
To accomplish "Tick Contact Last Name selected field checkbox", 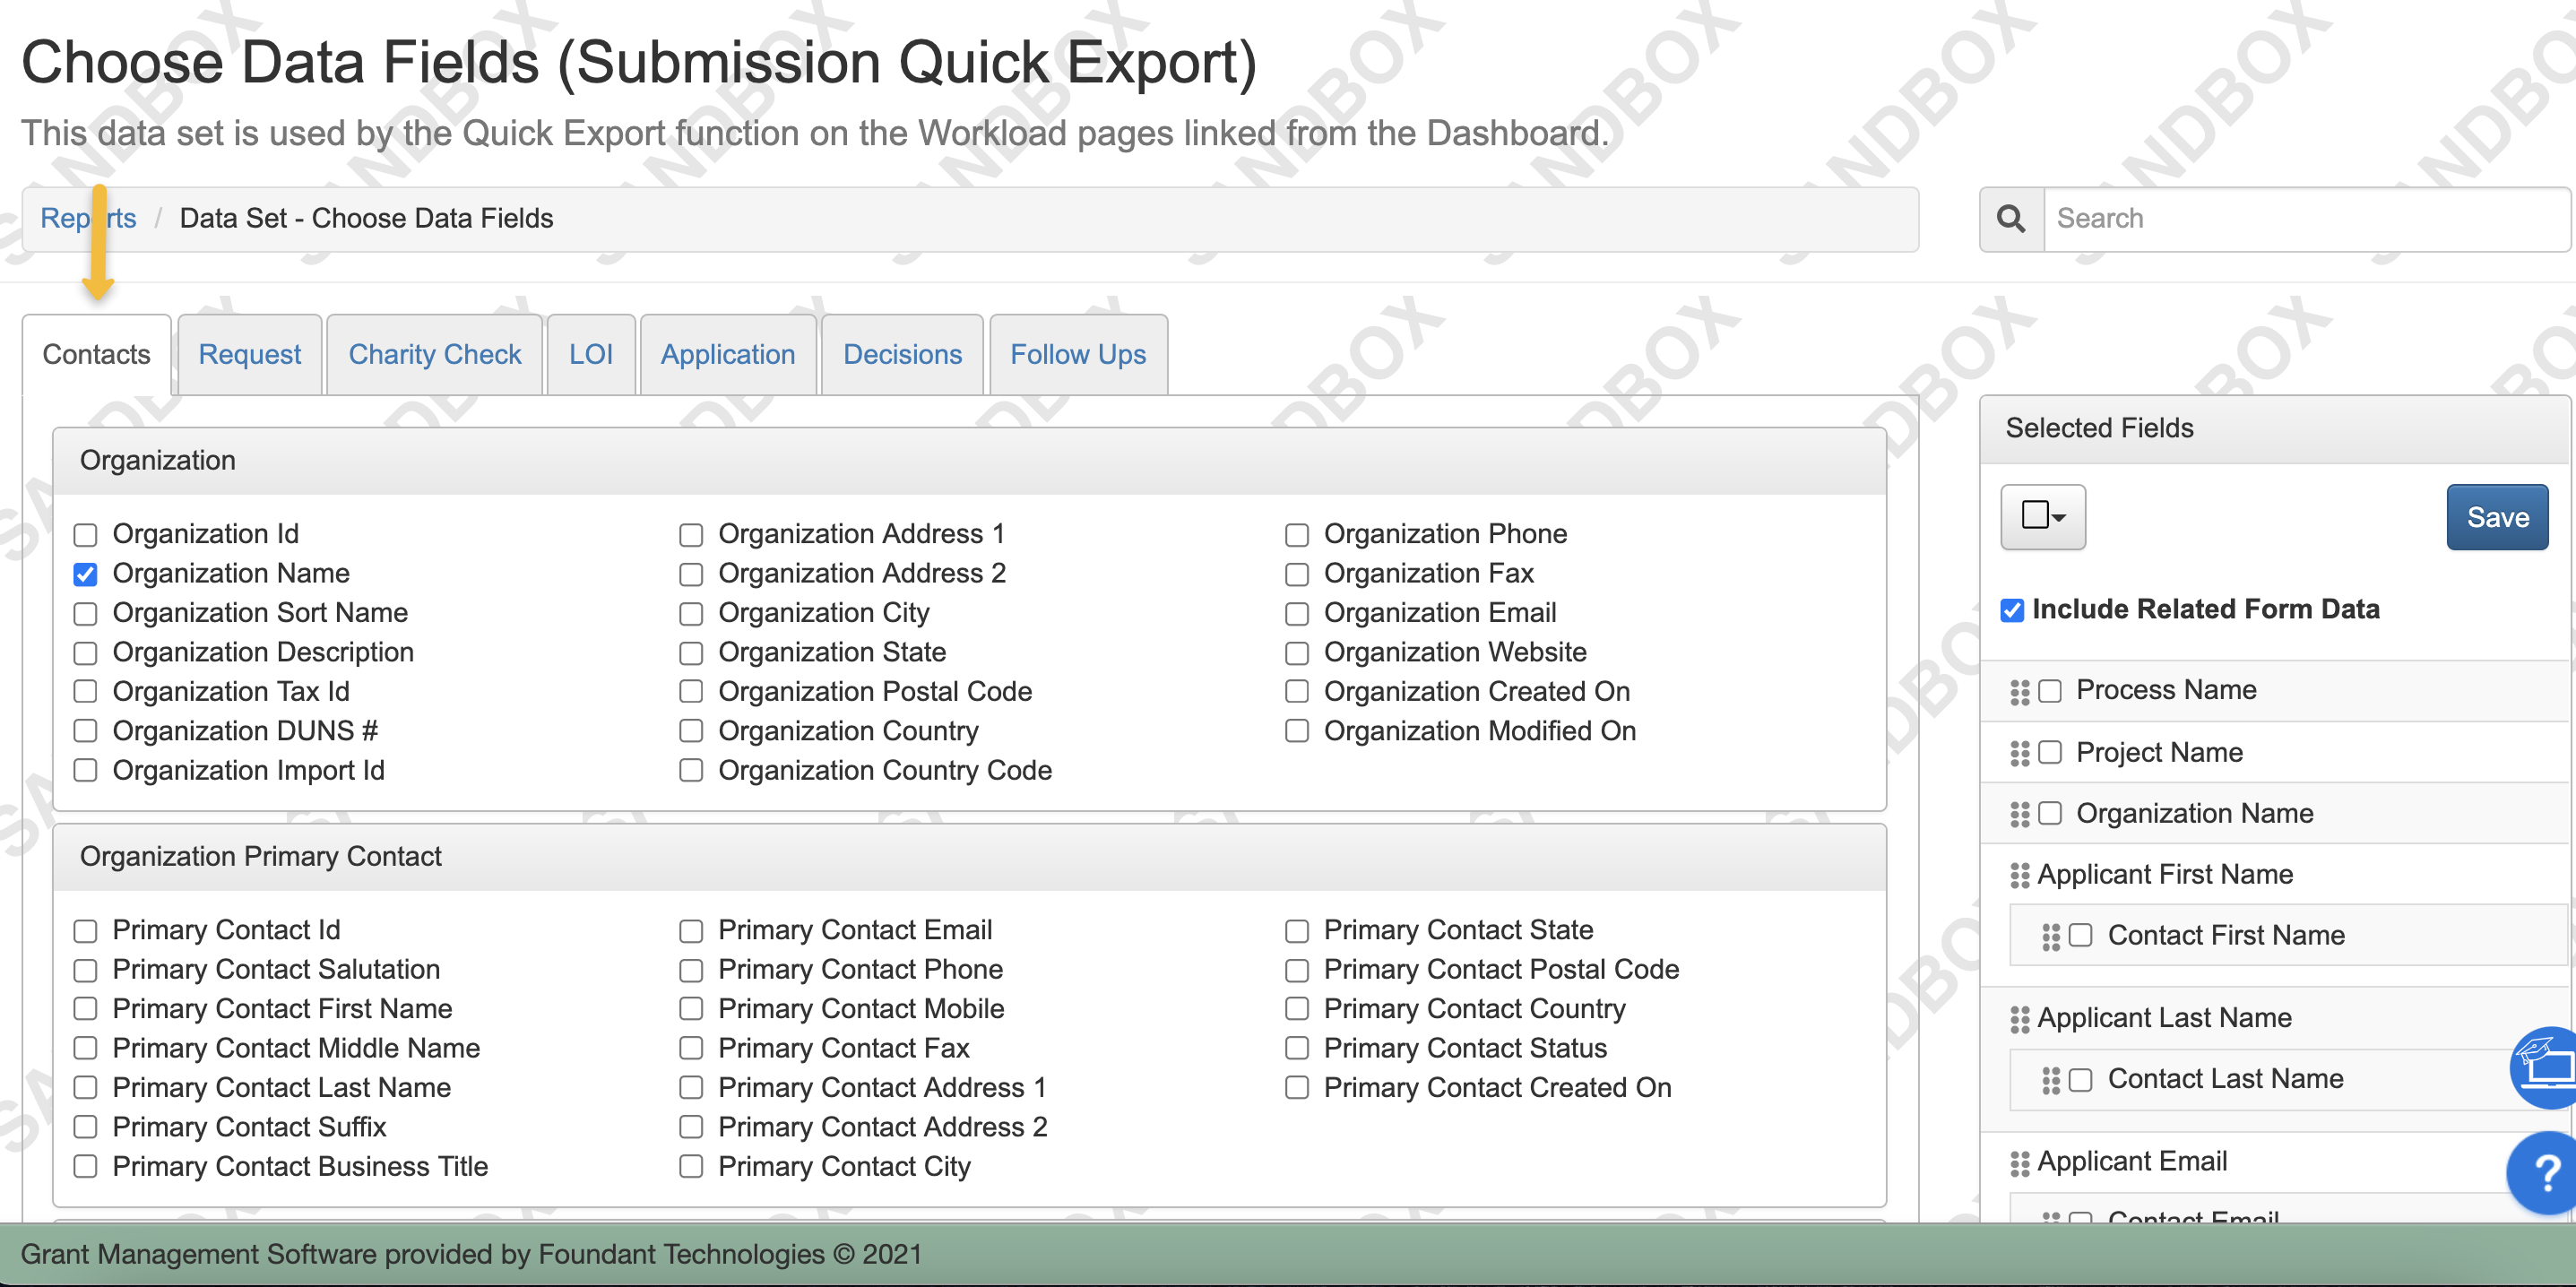I will pyautogui.click(x=2081, y=1080).
